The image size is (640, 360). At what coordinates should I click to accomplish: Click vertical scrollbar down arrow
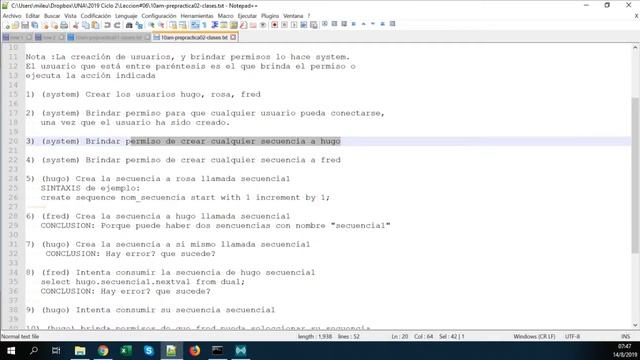(635, 325)
